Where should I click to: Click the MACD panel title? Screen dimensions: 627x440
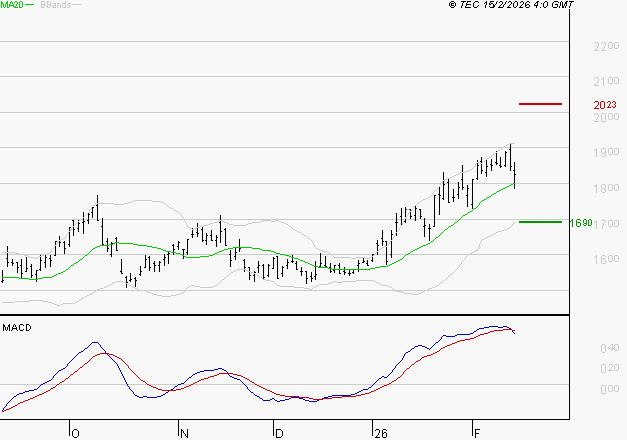tap(17, 328)
